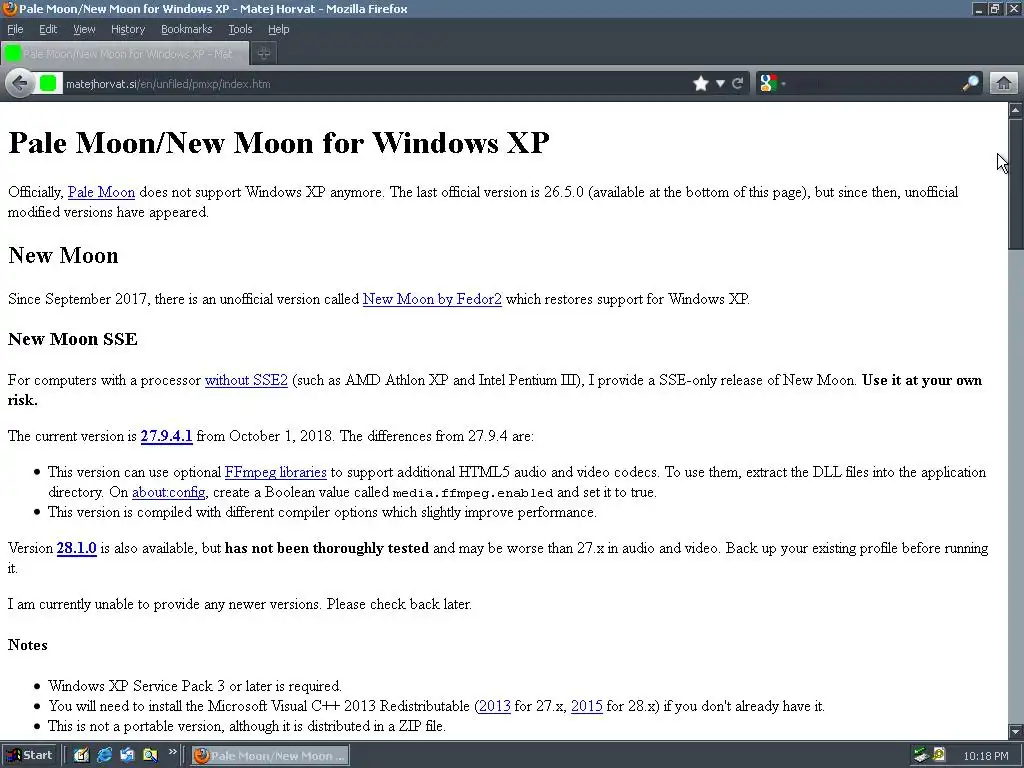
Task: Open the Help menu
Action: click(278, 29)
